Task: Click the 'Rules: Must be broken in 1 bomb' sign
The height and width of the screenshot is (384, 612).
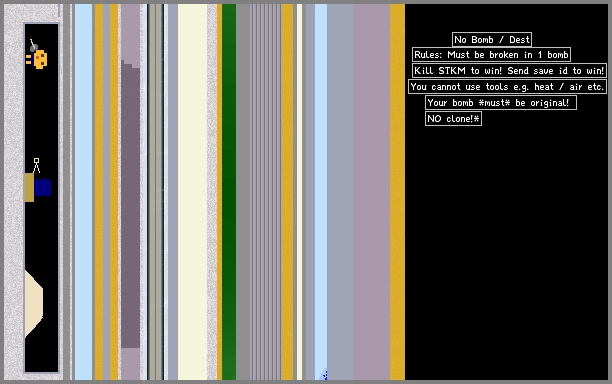Action: point(491,55)
